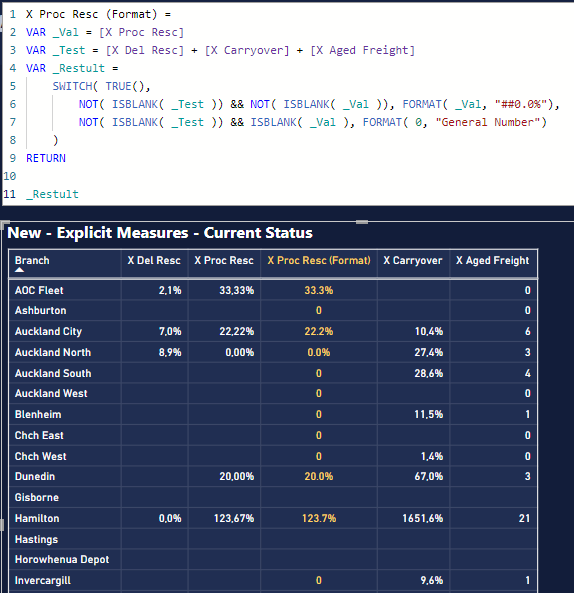
Task: Select the Auckland City branch row
Action: coord(273,331)
